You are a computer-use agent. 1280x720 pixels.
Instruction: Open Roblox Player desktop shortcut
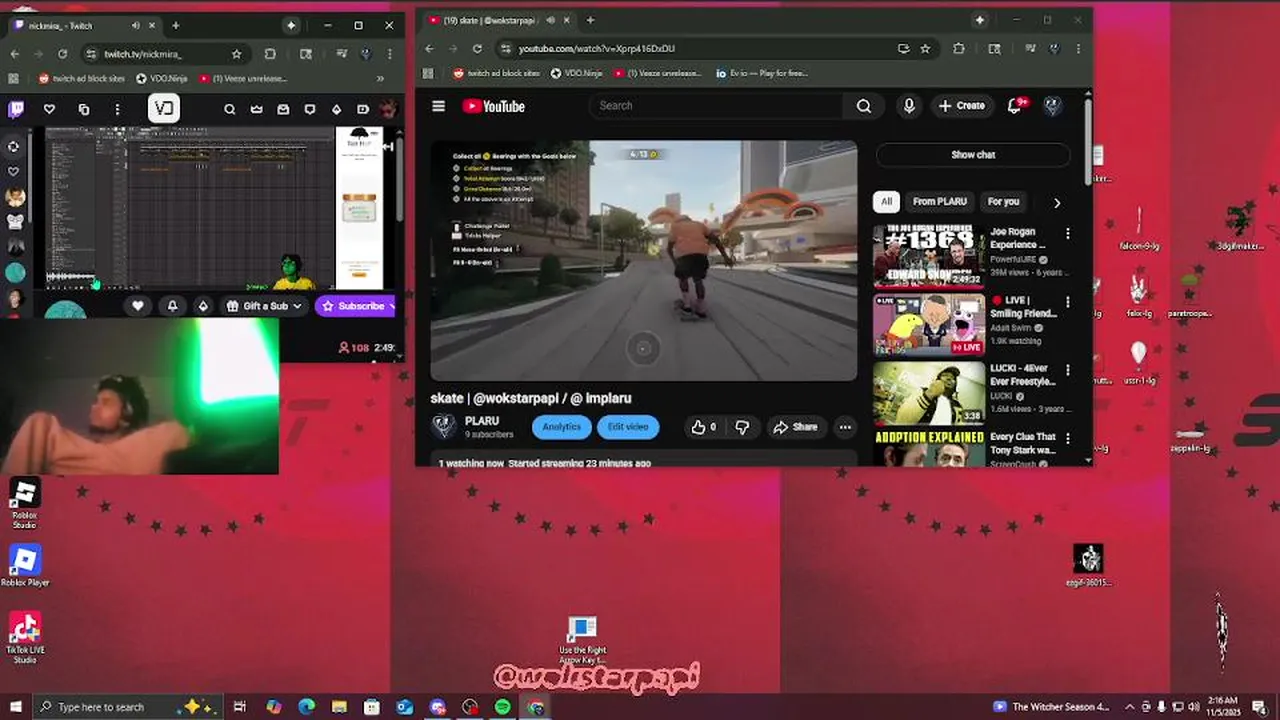click(x=24, y=565)
